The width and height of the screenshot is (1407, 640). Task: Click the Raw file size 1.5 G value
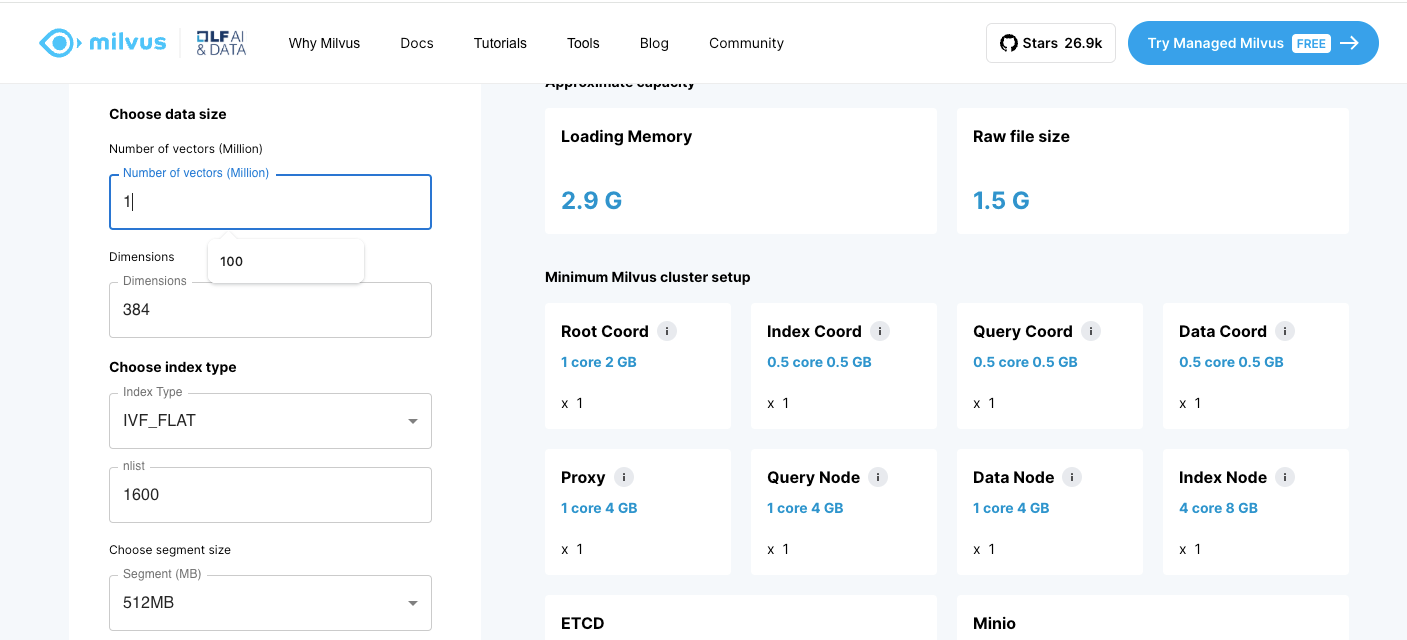pyautogui.click(x=1001, y=200)
